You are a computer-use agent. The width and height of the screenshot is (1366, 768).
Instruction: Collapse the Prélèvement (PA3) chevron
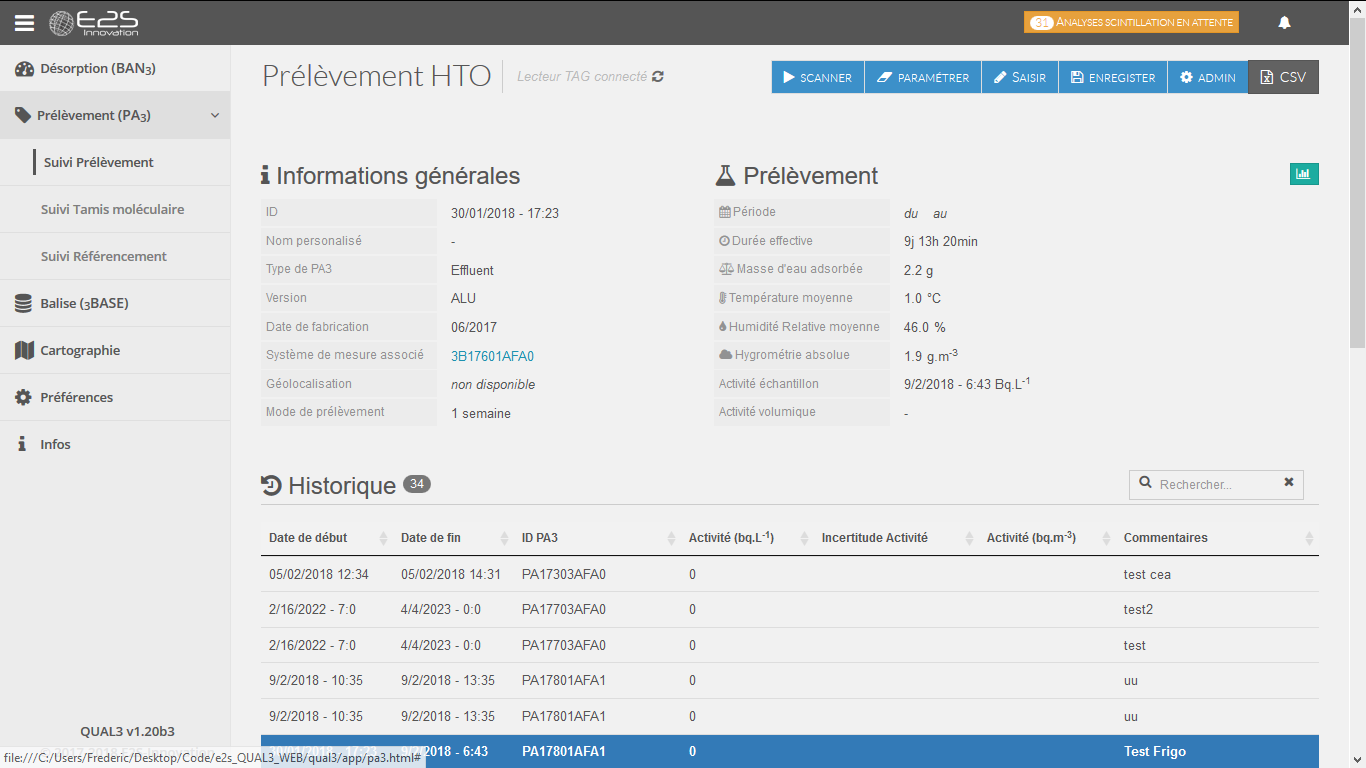(x=215, y=116)
